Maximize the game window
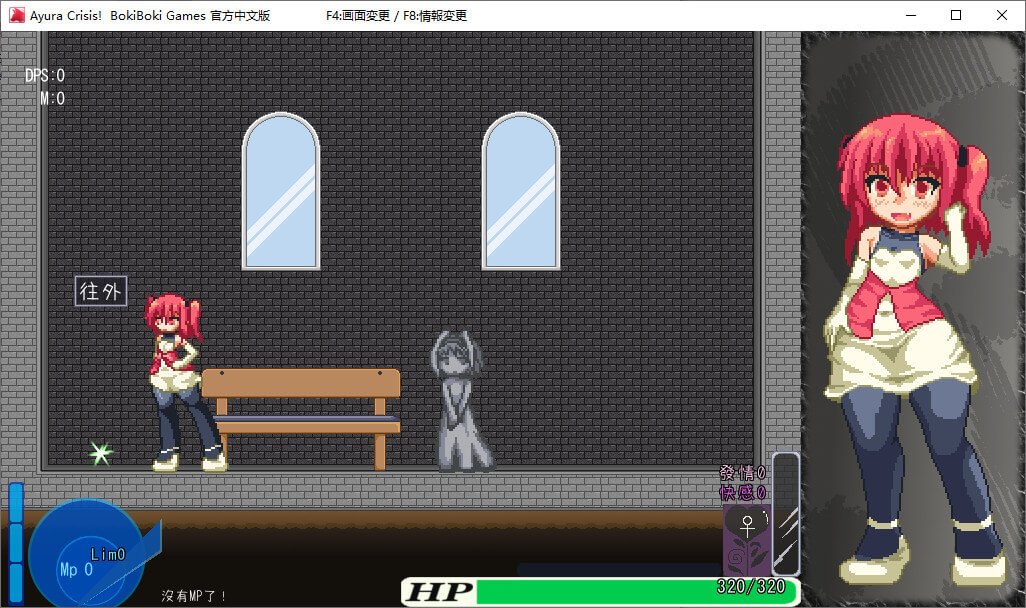Viewport: 1026px width, 608px height. pyautogui.click(x=956, y=15)
